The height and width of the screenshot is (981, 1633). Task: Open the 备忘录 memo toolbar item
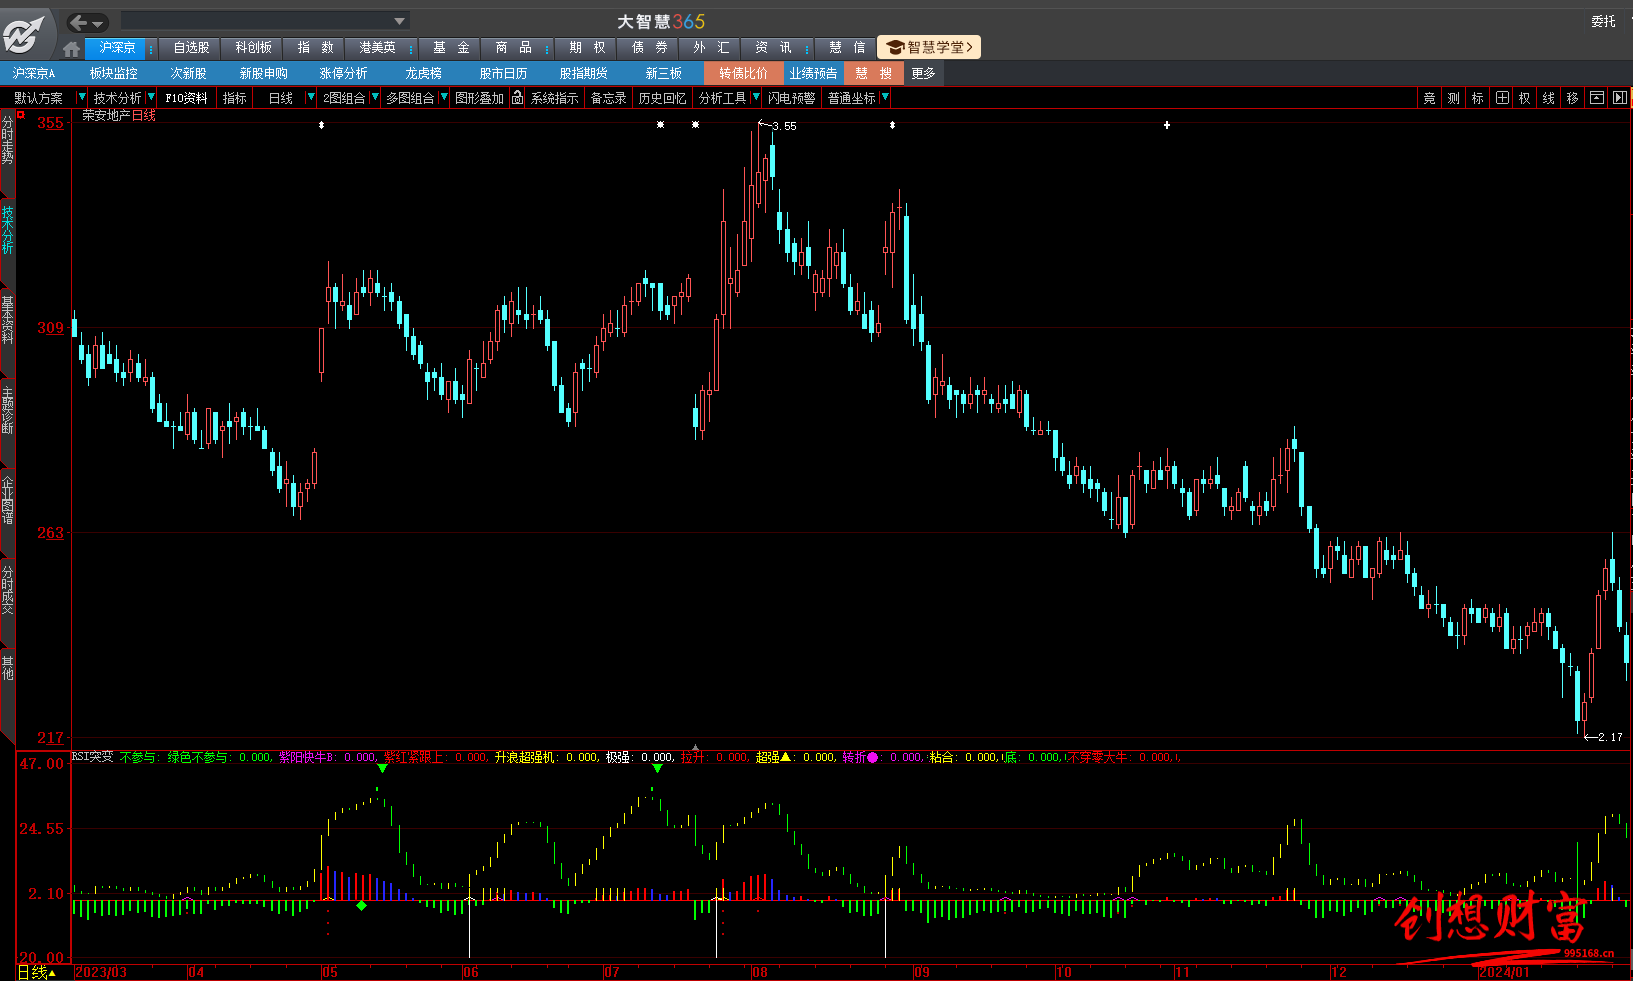point(608,98)
